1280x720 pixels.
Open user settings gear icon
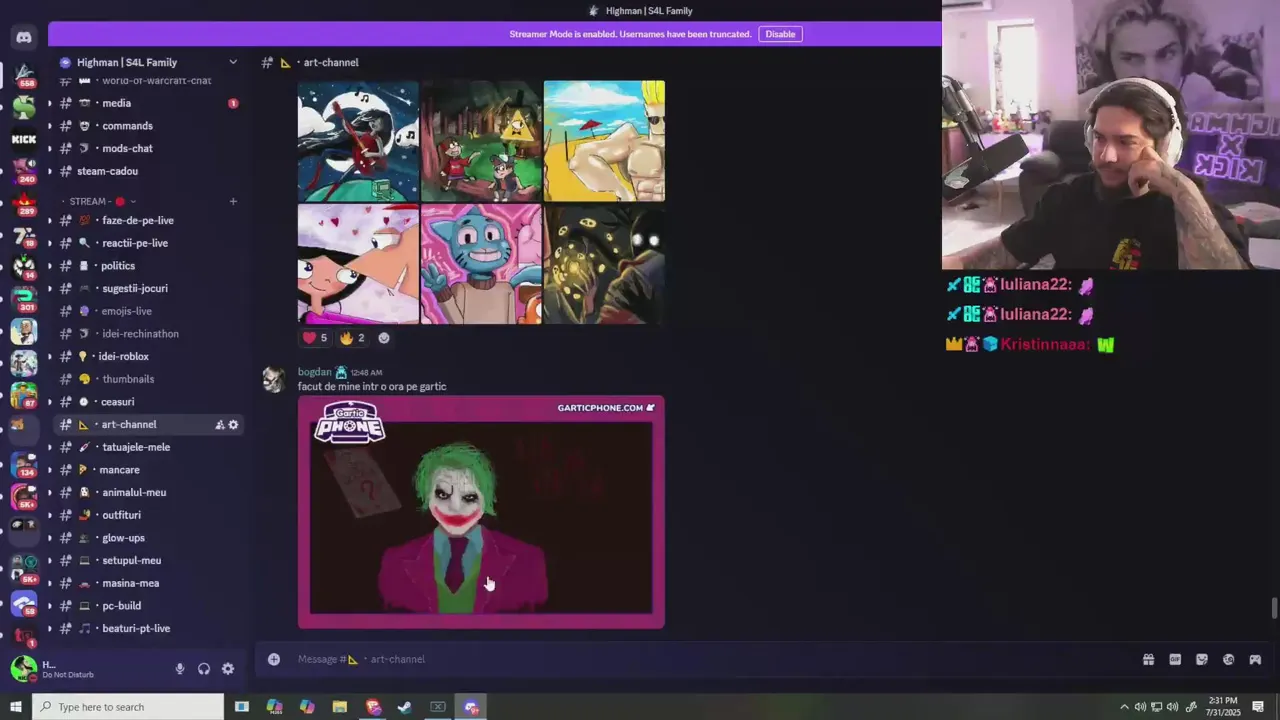click(228, 669)
